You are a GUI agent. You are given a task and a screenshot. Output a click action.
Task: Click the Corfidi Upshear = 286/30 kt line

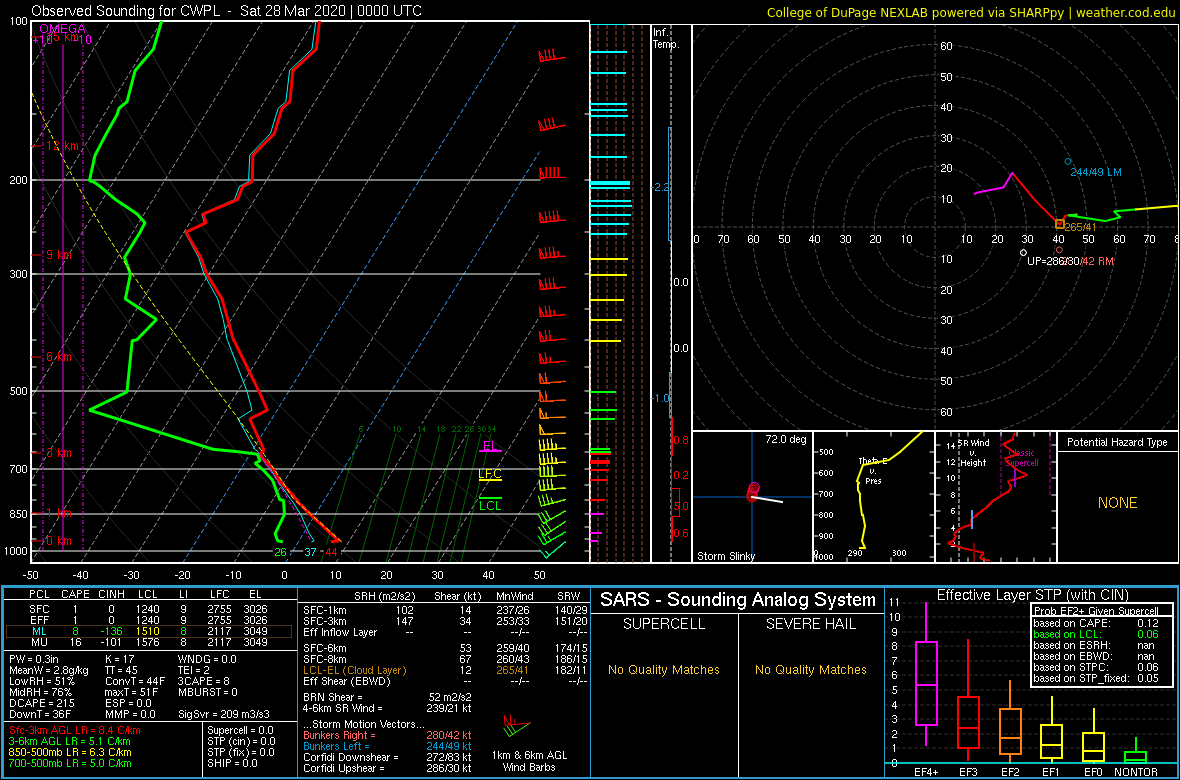pos(387,768)
